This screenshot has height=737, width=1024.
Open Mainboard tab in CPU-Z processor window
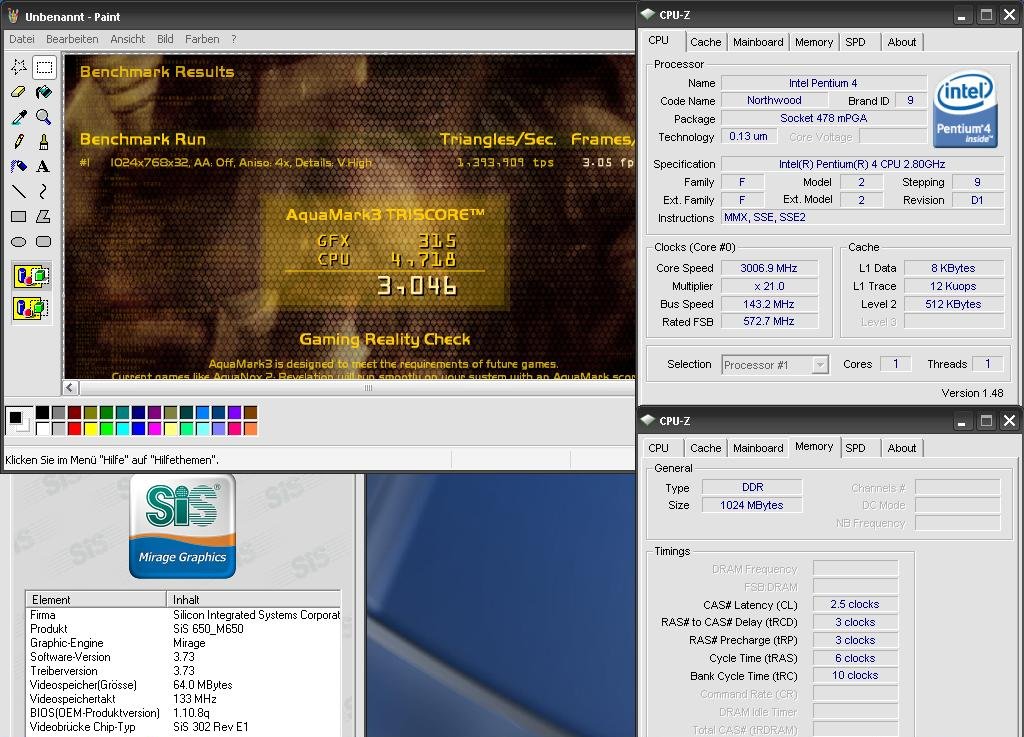[x=758, y=42]
